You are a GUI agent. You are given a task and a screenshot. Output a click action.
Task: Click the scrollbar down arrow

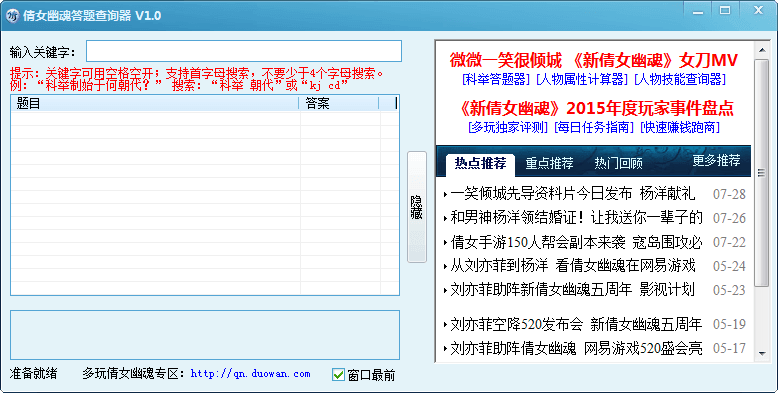click(x=762, y=353)
